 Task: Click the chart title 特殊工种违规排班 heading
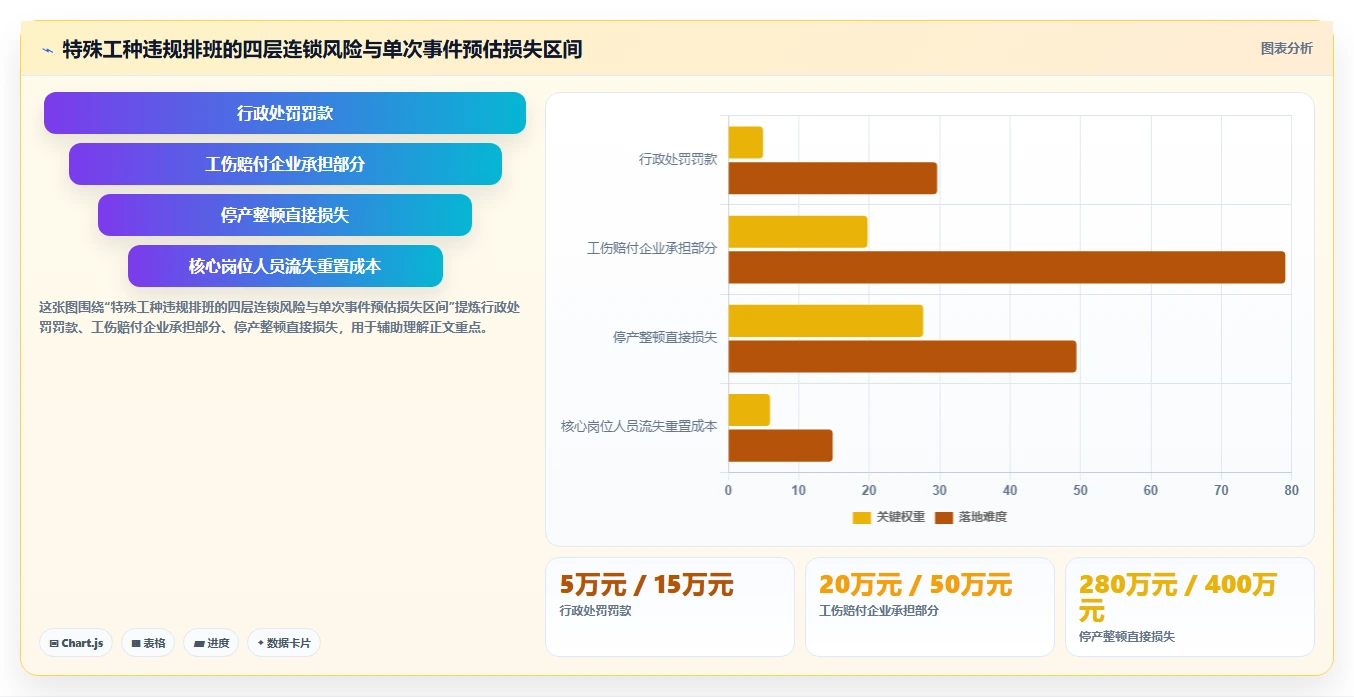tap(322, 49)
